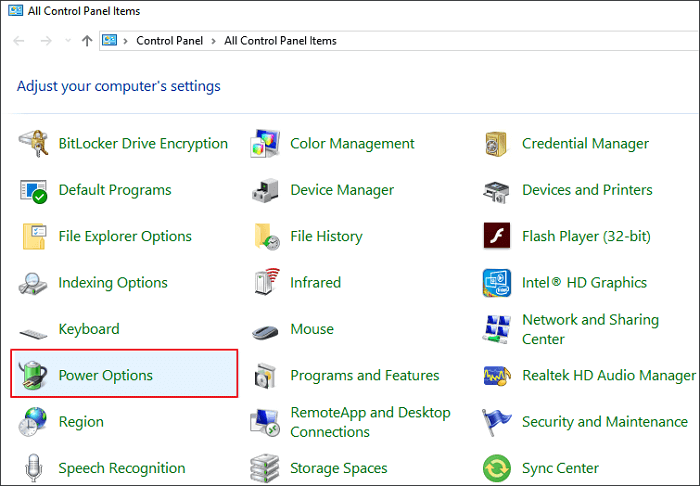700x486 pixels.
Task: Open the Power Options battery icon
Action: [34, 375]
